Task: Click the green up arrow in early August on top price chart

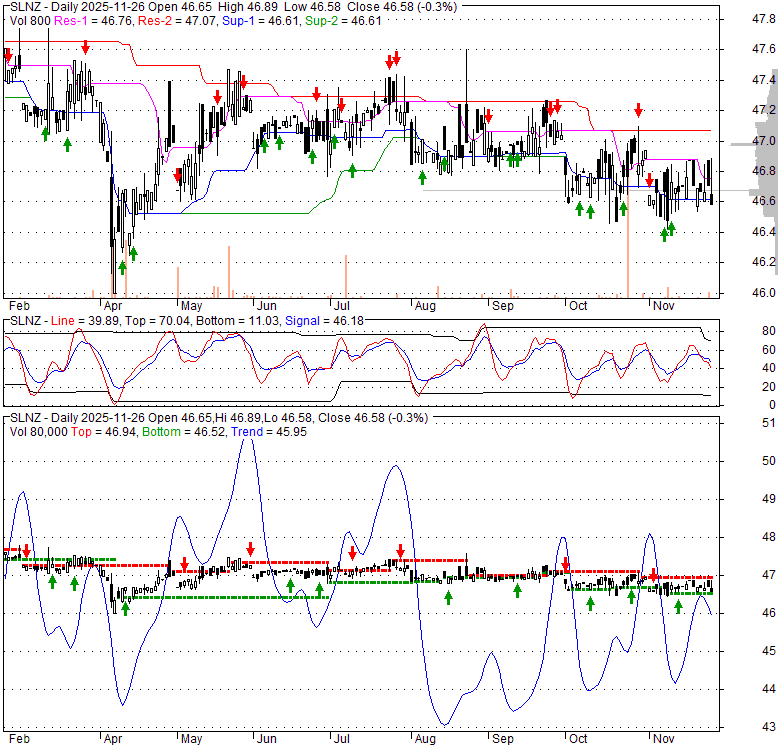Action: click(422, 177)
